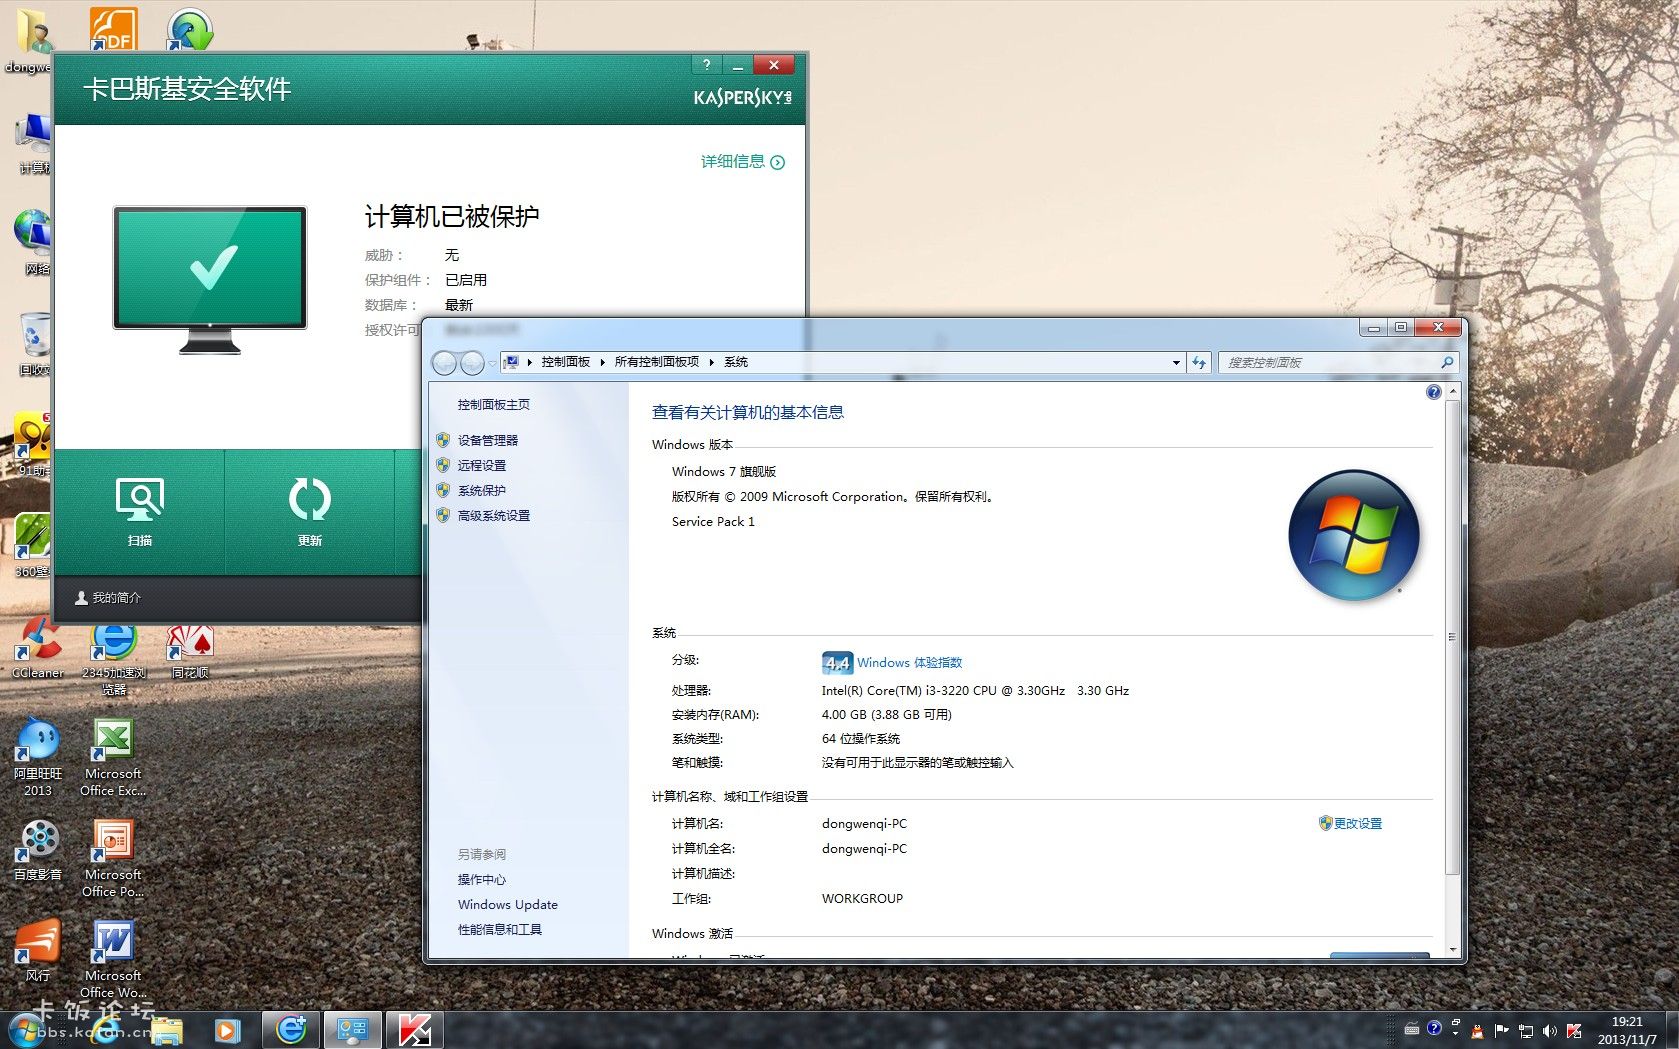Click the Forward arrow in System window
The width and height of the screenshot is (1679, 1049).
[x=472, y=363]
